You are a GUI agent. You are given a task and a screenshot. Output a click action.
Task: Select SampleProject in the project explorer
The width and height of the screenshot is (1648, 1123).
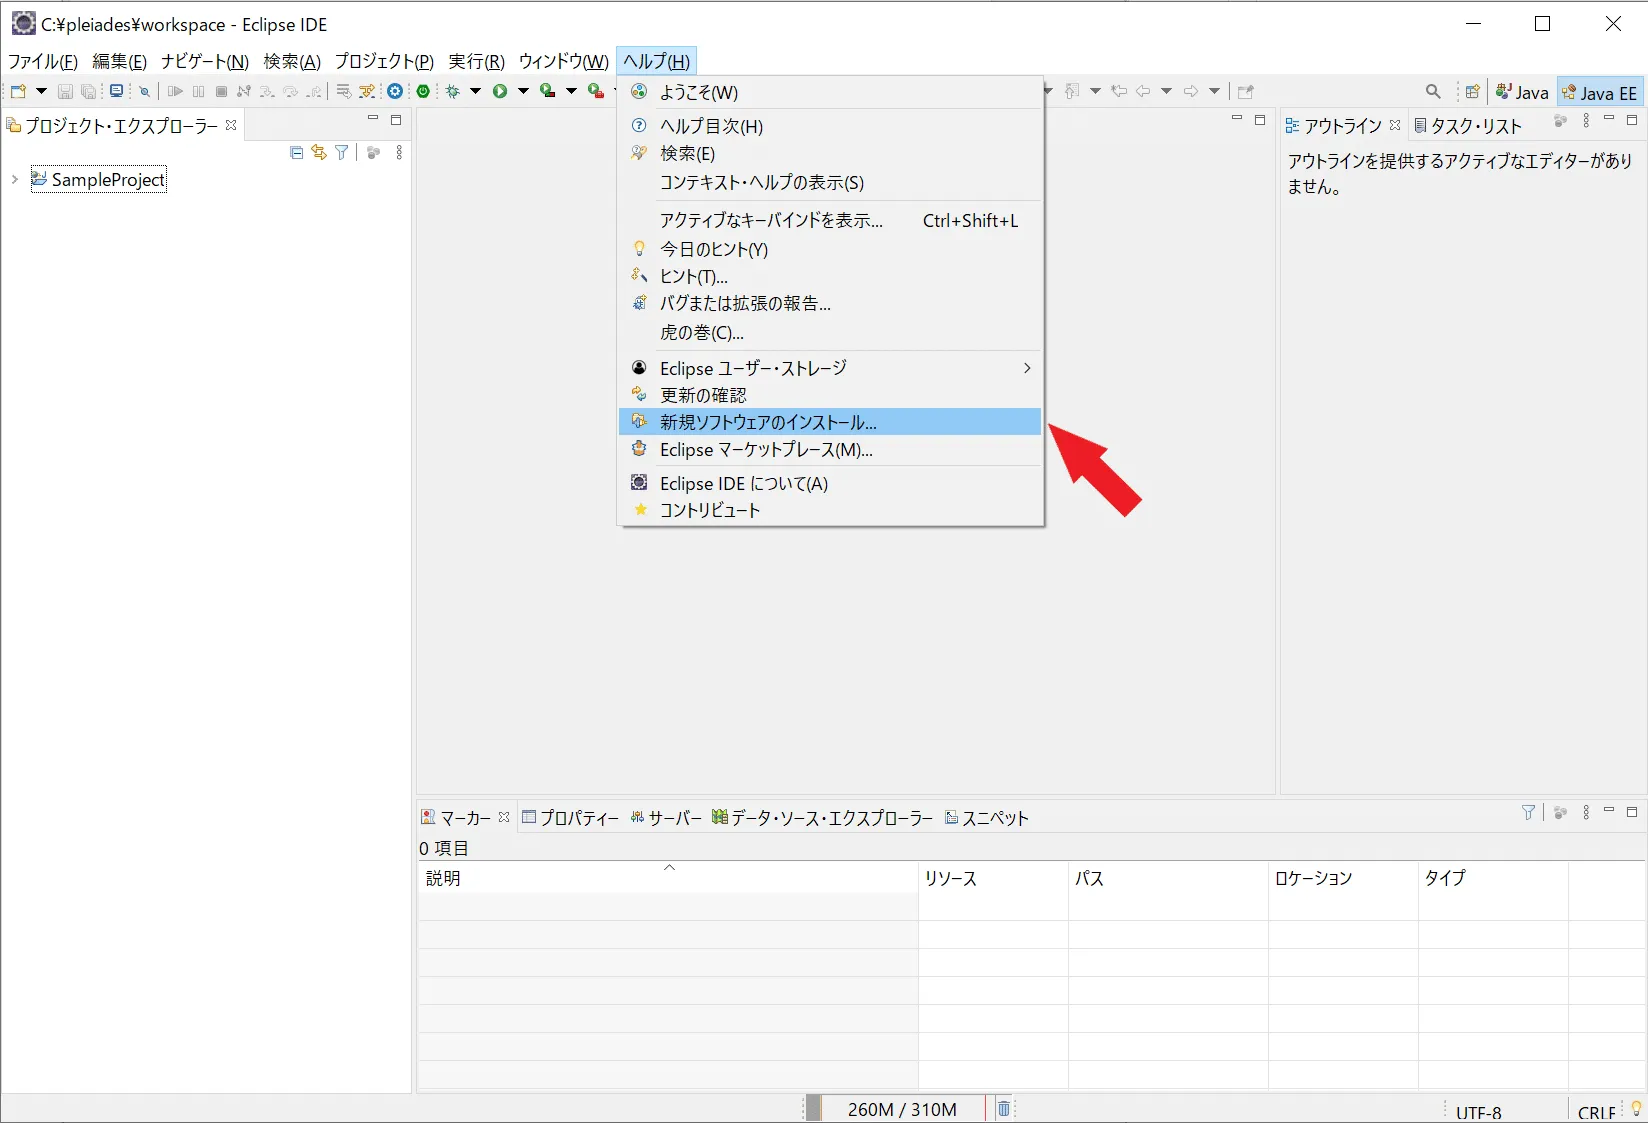(x=98, y=179)
